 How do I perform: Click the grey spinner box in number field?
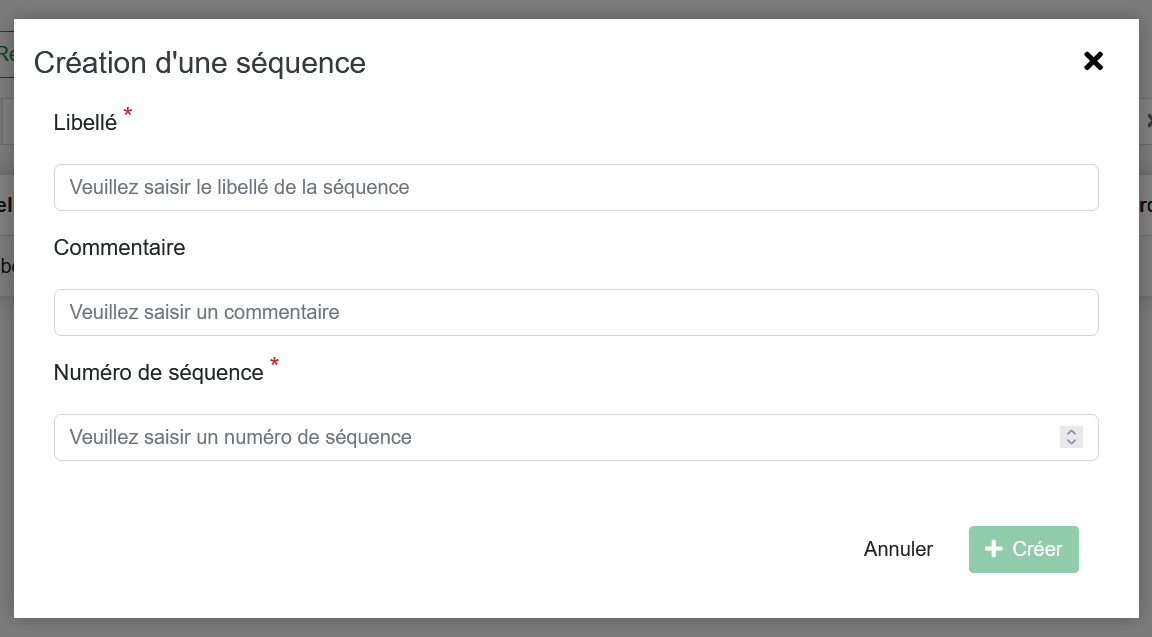click(x=1071, y=437)
